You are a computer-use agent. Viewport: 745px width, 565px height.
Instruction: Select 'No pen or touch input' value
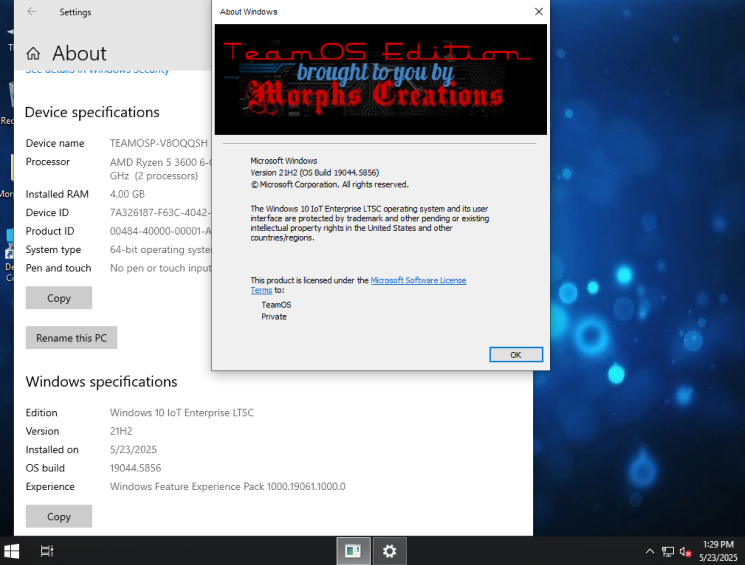(161, 268)
